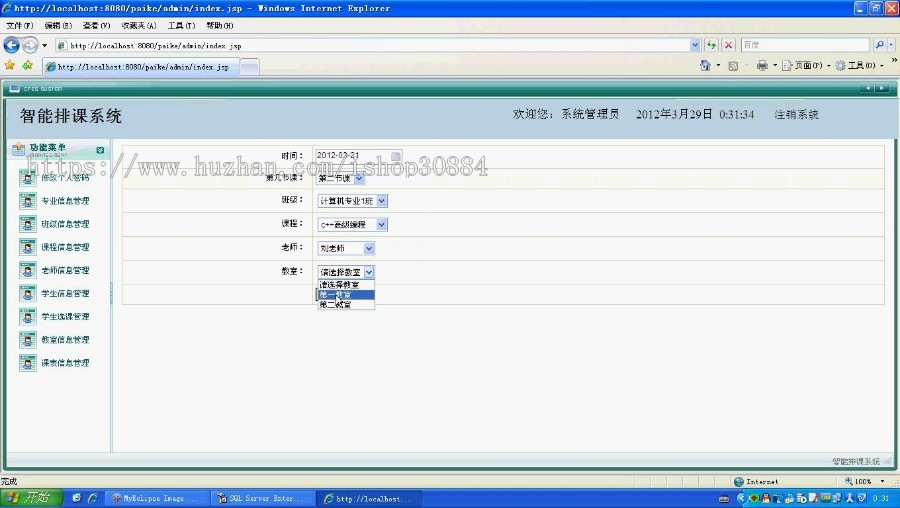900x508 pixels.
Task: Open the 编辑(E) menu
Action: [58, 25]
